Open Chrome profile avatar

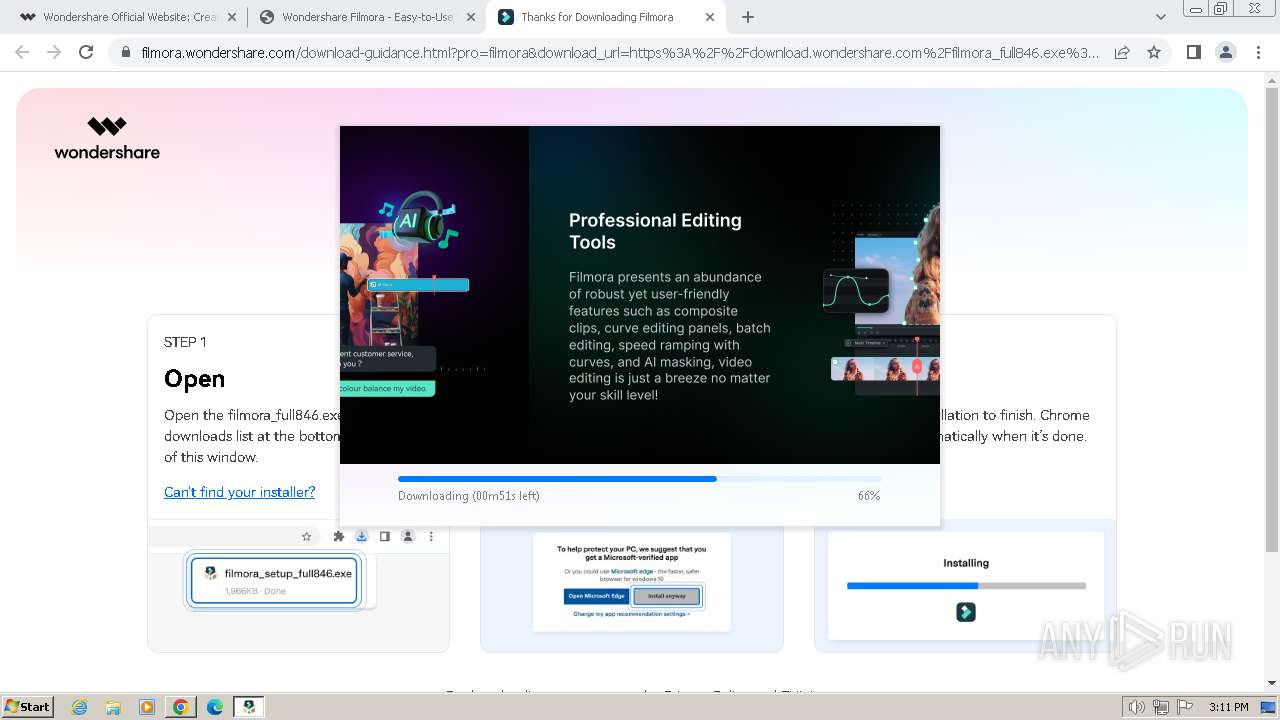1225,52
